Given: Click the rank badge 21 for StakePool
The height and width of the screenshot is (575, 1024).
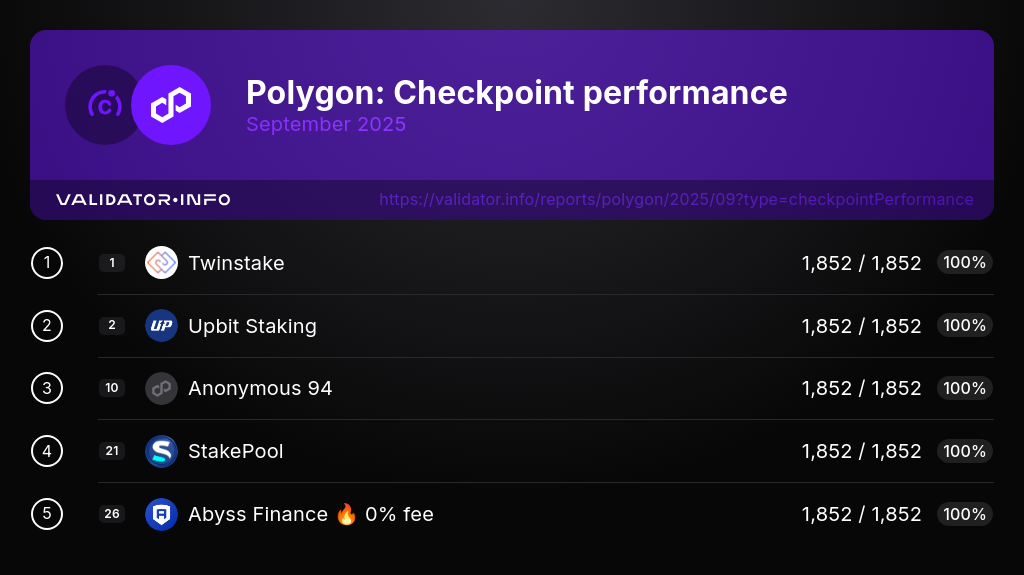Looking at the screenshot, I should (112, 451).
